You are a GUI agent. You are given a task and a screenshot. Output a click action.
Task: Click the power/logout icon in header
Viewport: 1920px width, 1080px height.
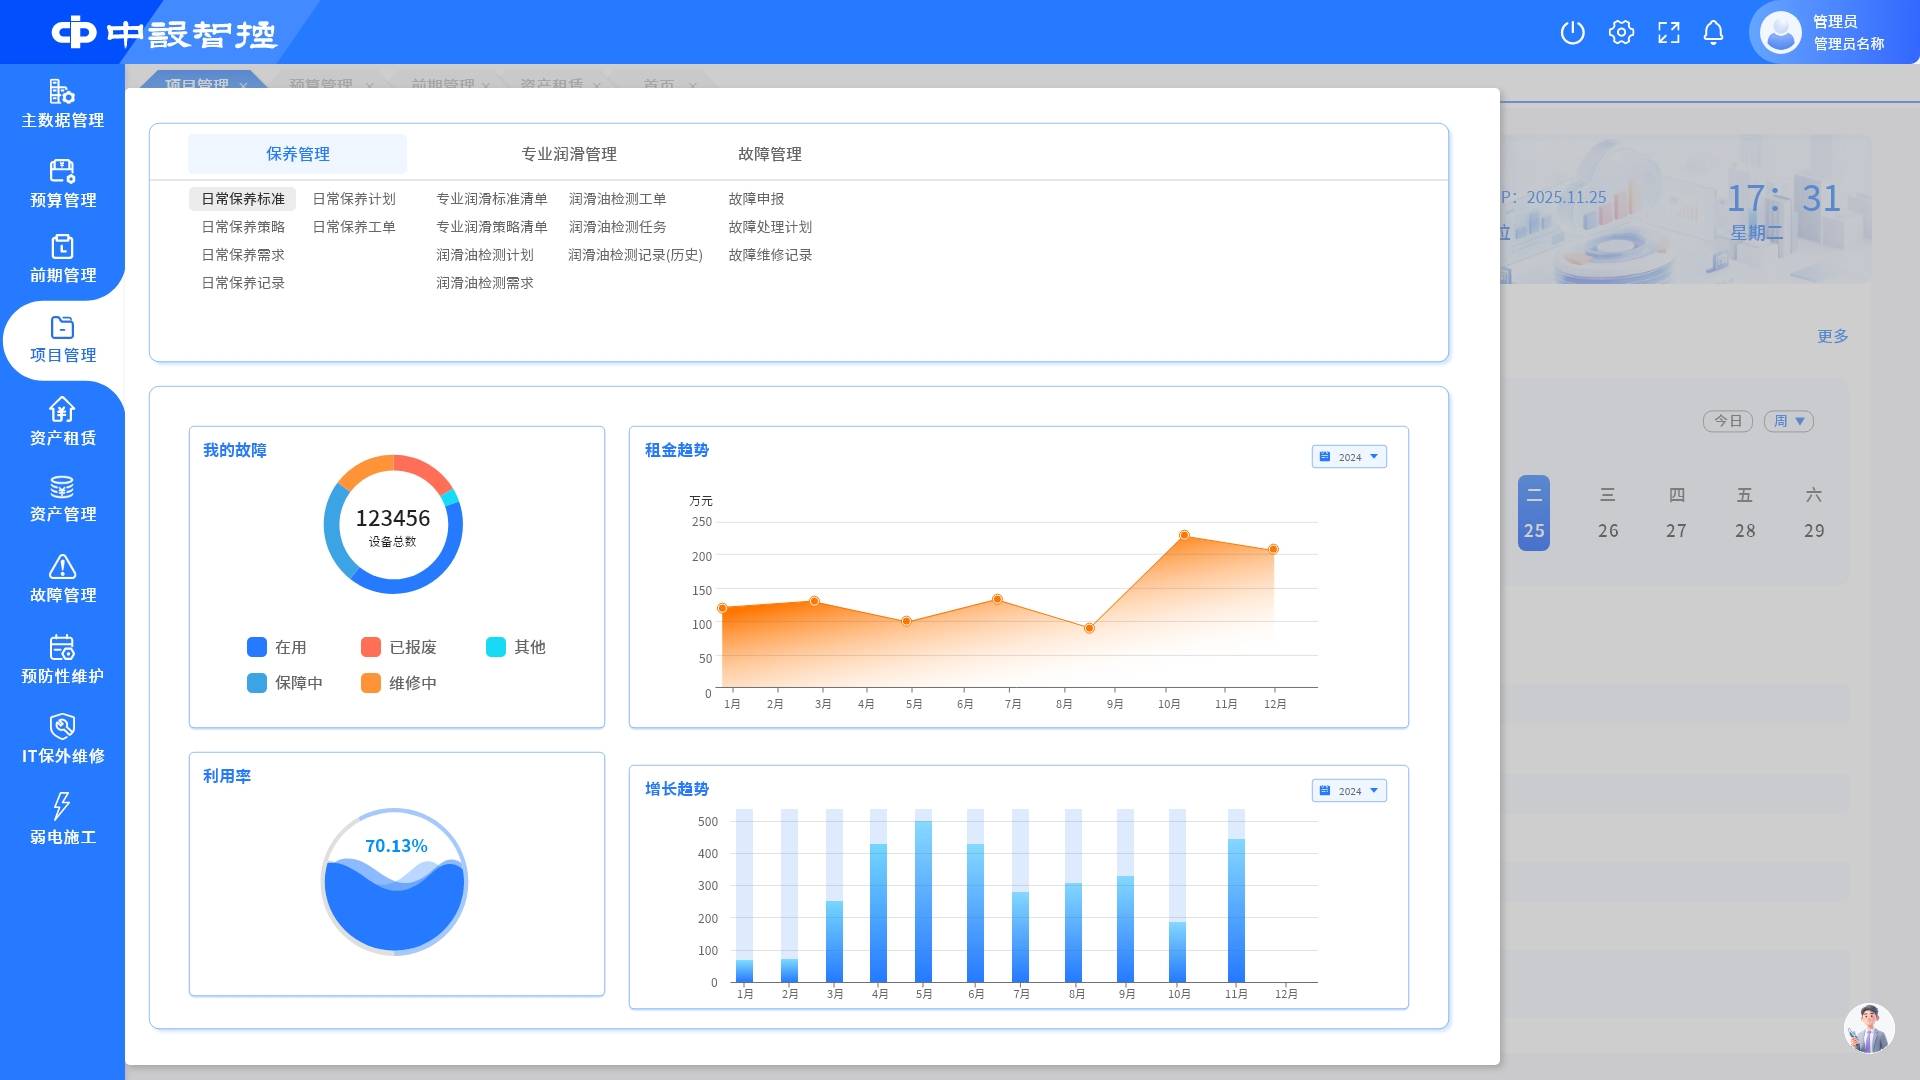click(1572, 33)
